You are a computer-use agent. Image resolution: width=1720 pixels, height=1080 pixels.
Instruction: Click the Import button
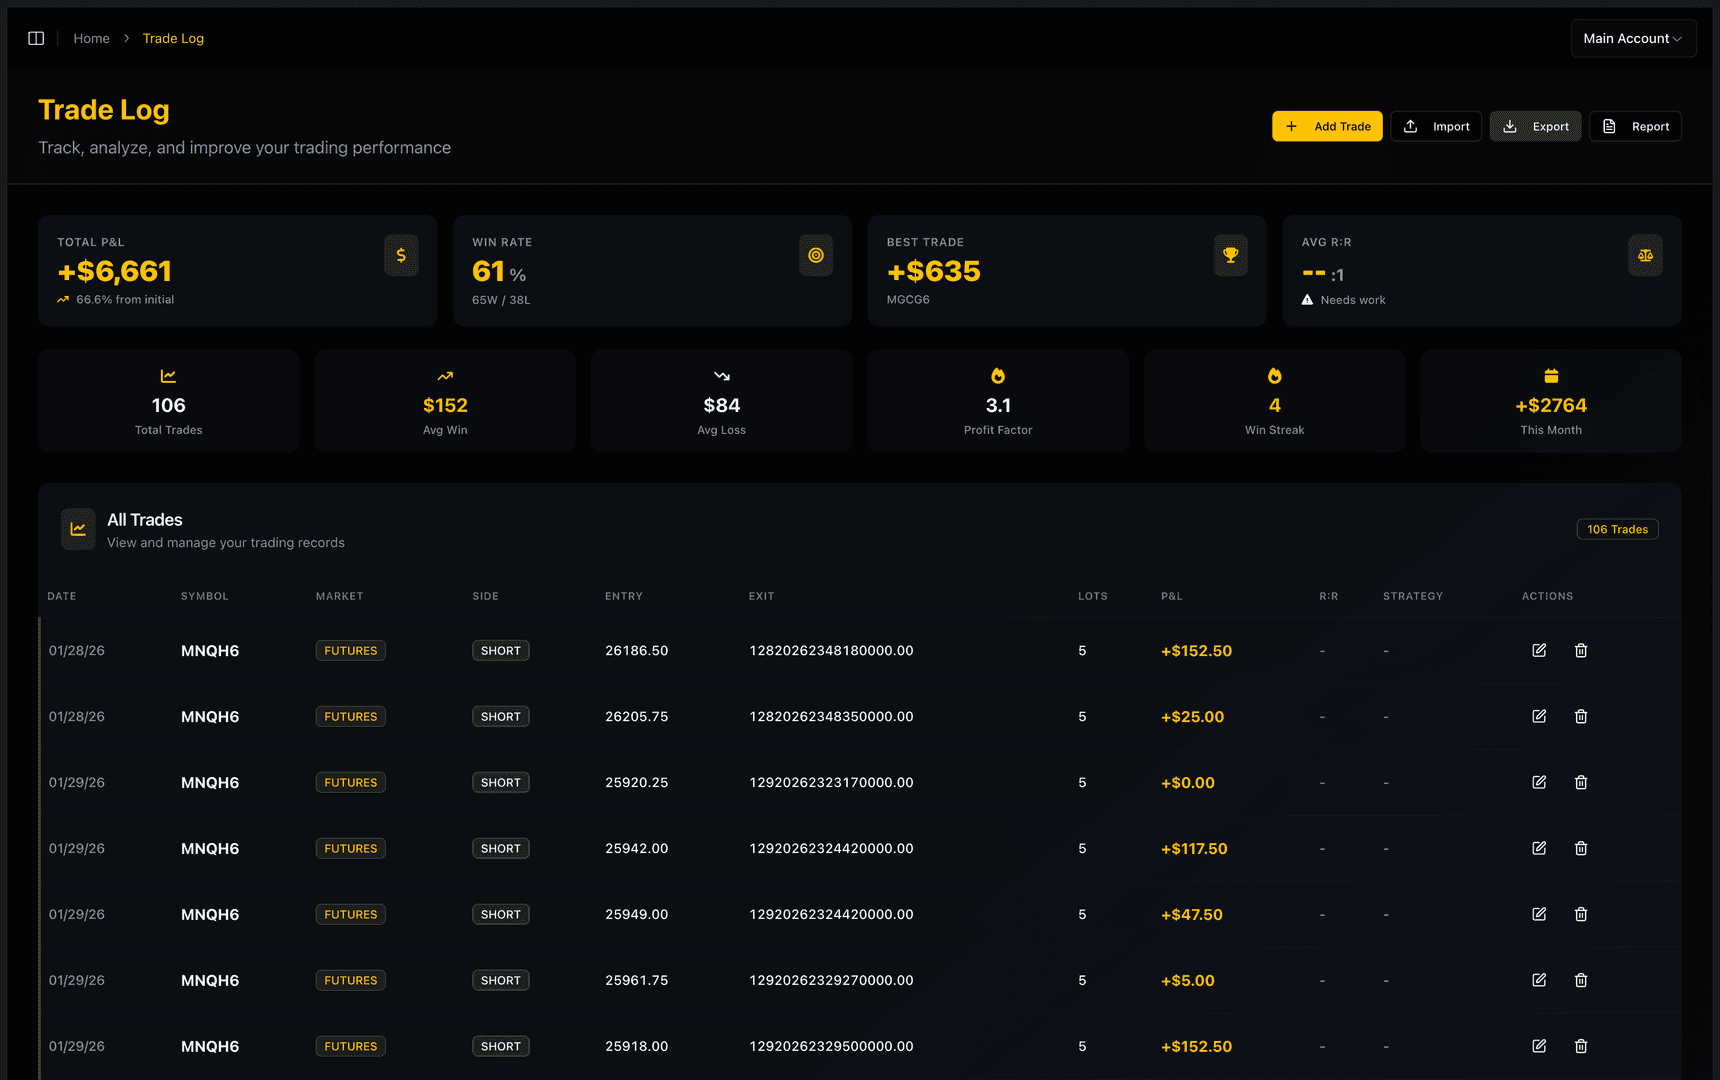[1436, 126]
